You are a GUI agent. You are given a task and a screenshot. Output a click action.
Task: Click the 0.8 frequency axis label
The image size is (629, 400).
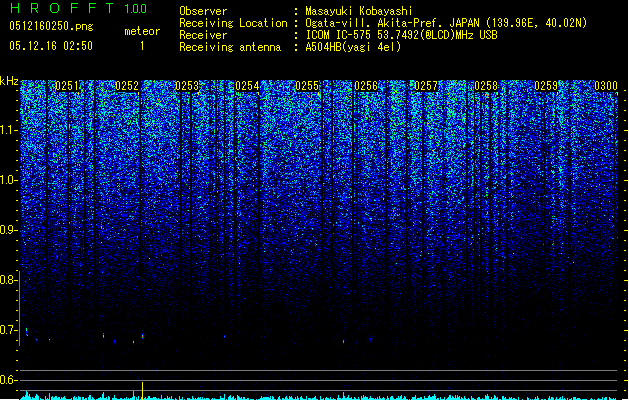click(x=8, y=280)
